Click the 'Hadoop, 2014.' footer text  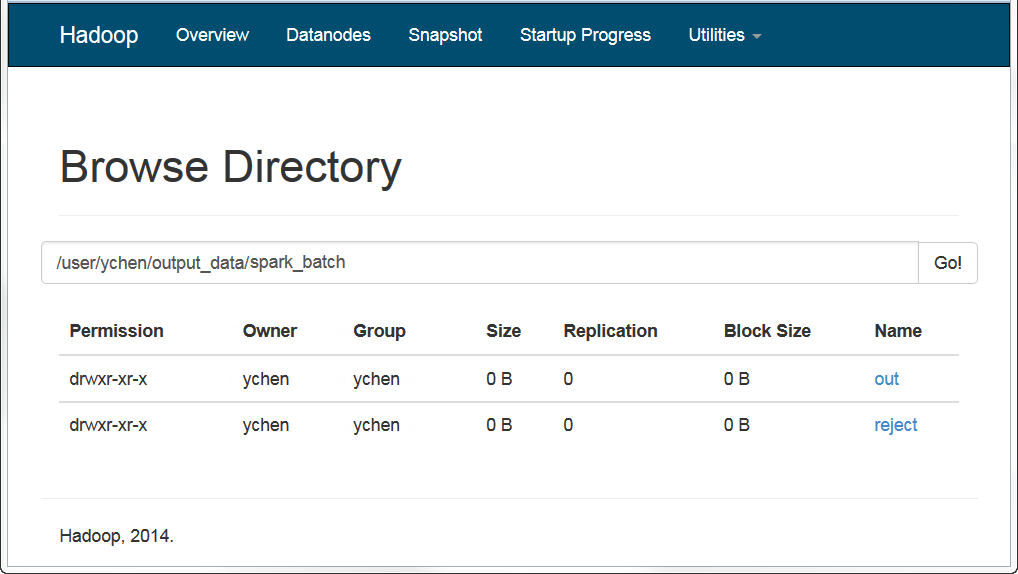tap(117, 536)
